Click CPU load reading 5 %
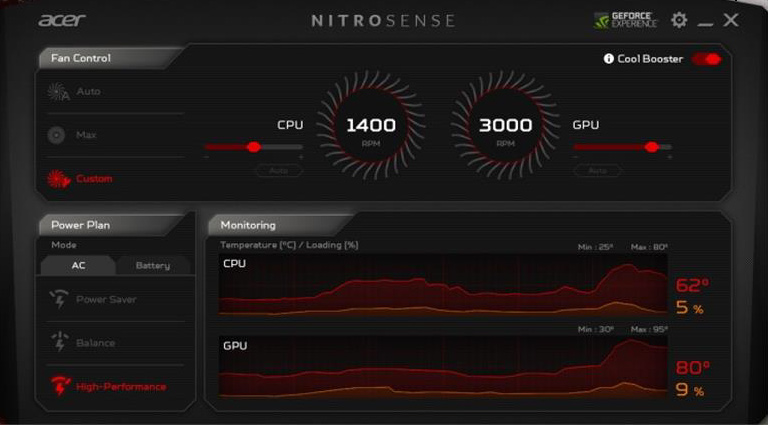Screen dimensions: 768x425 690,308
